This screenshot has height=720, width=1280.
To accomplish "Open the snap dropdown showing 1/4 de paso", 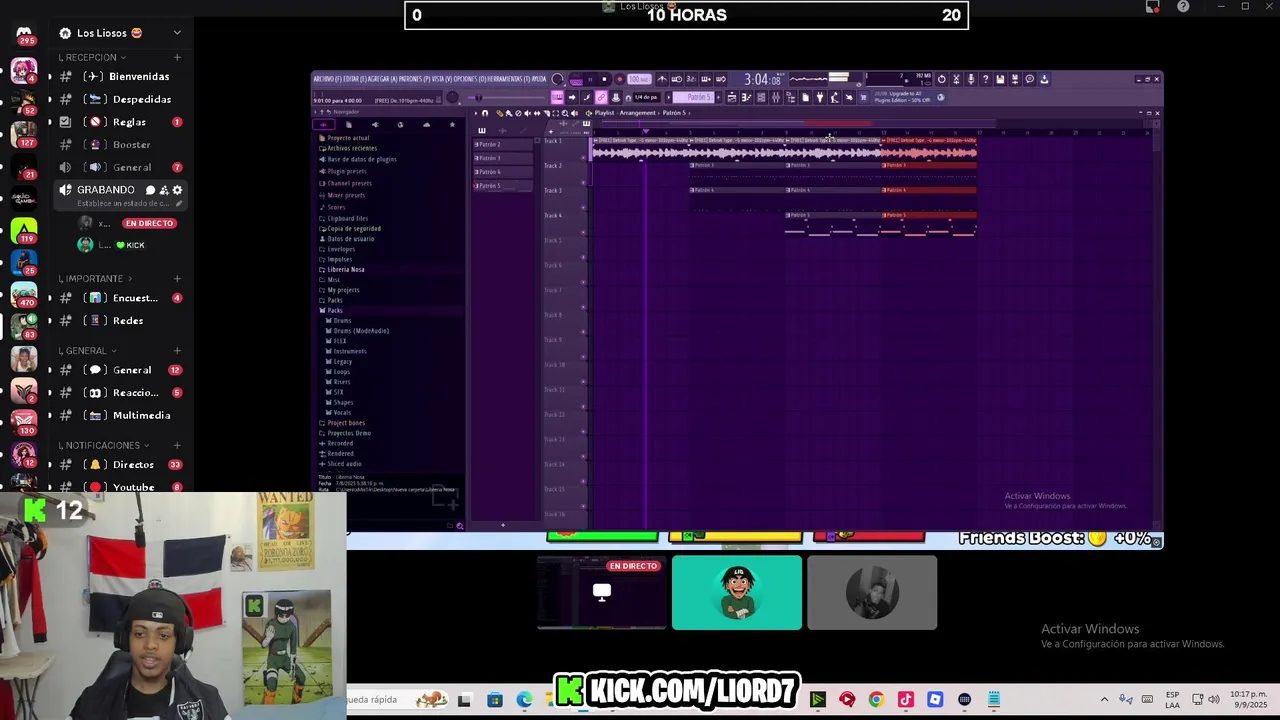I will tap(646, 97).
